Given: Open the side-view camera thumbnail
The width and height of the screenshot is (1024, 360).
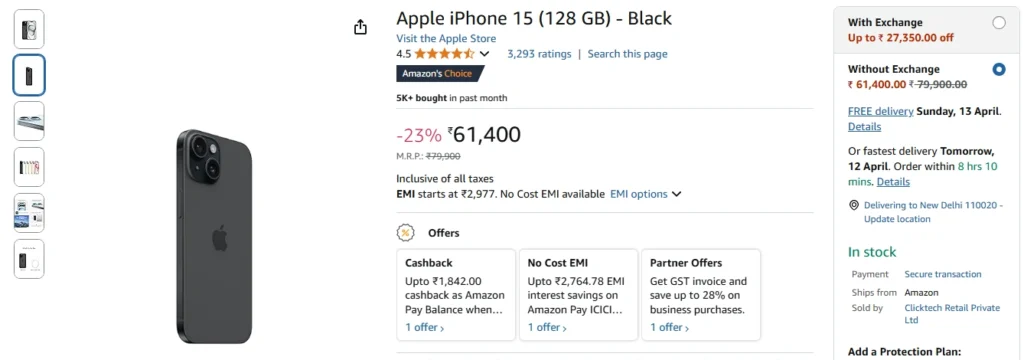Looking at the screenshot, I should [x=29, y=121].
